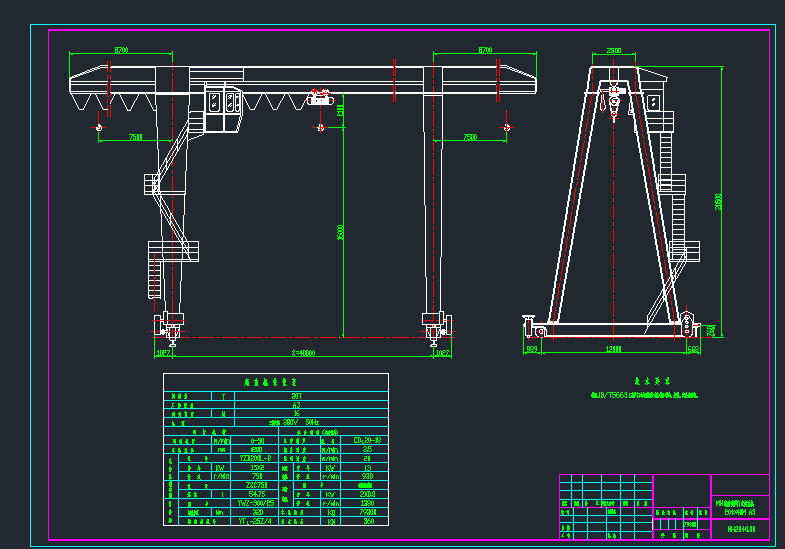Select the 12000 base dimension in side view
Image resolution: width=785 pixels, height=549 pixels.
point(613,349)
